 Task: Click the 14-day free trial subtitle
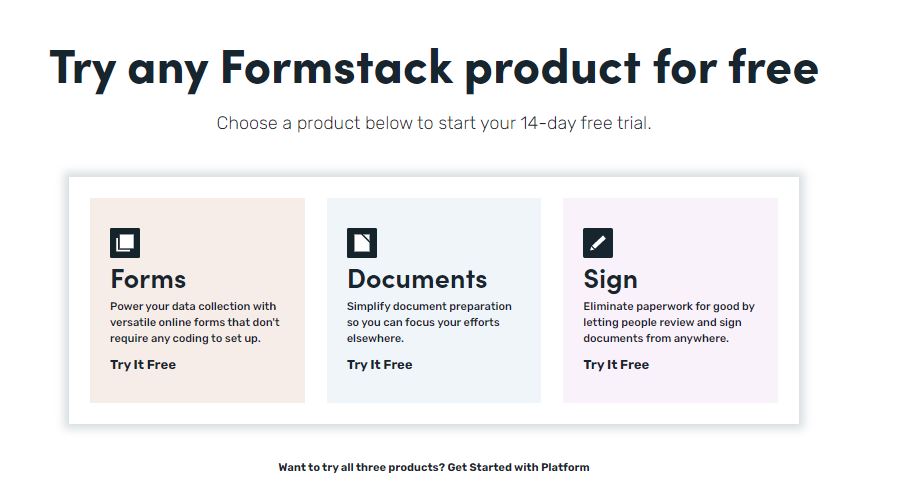click(x=434, y=123)
